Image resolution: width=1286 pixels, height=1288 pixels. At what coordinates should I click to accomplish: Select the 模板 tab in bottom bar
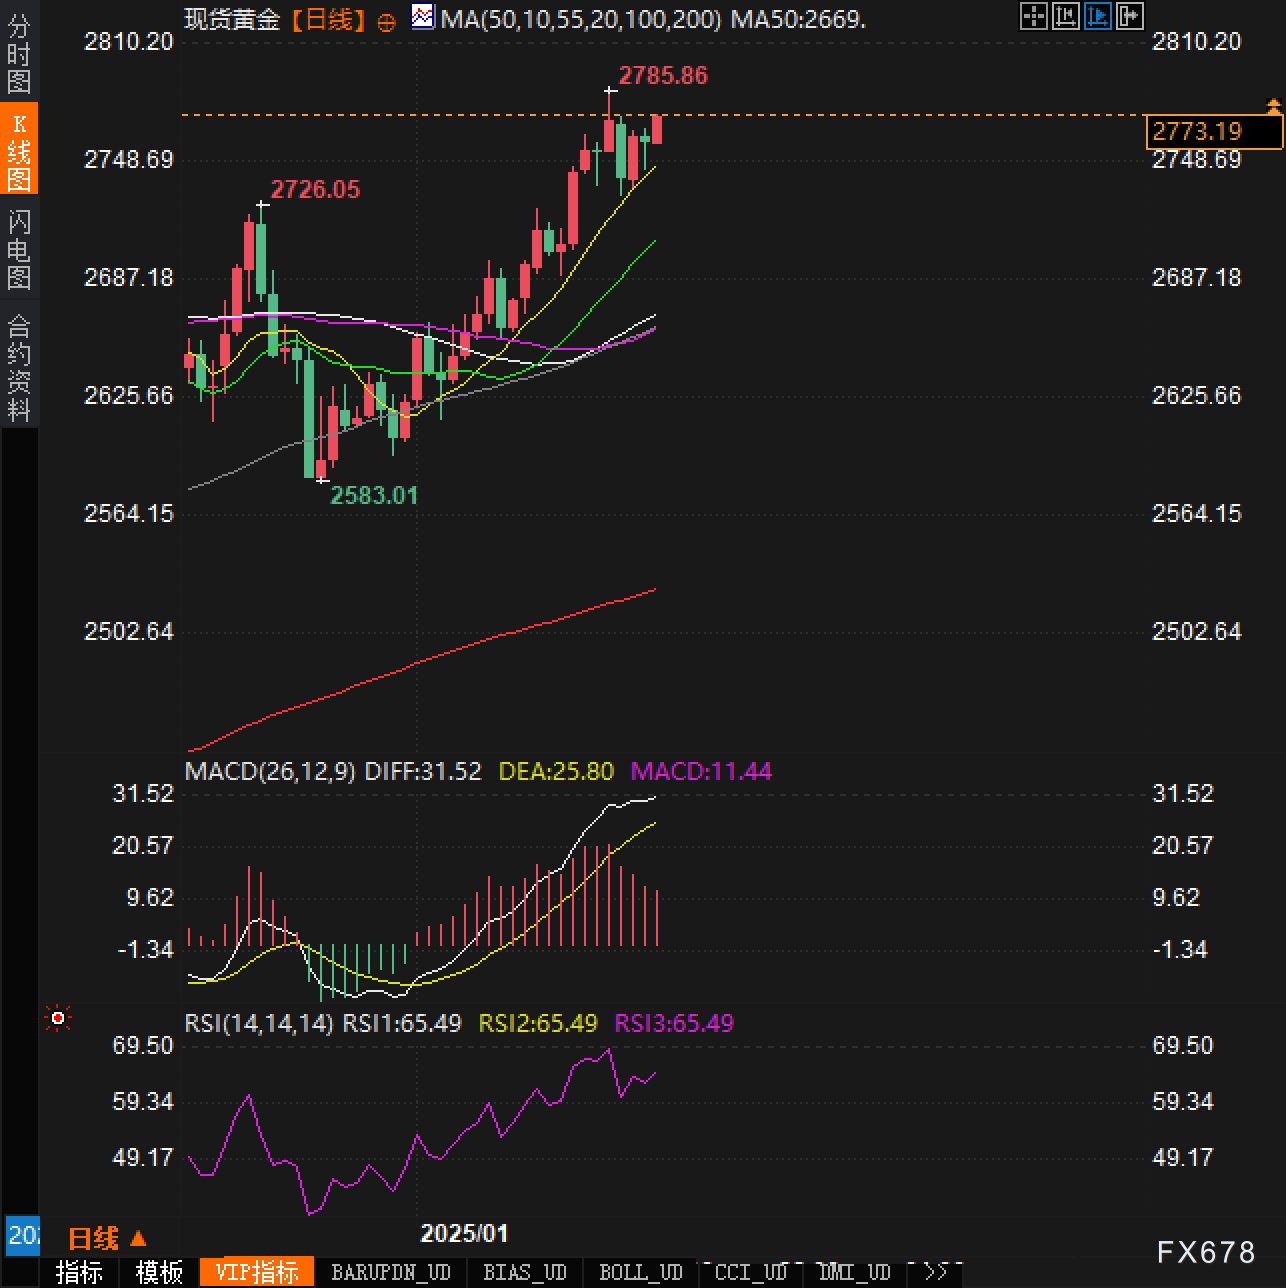pyautogui.click(x=159, y=1272)
